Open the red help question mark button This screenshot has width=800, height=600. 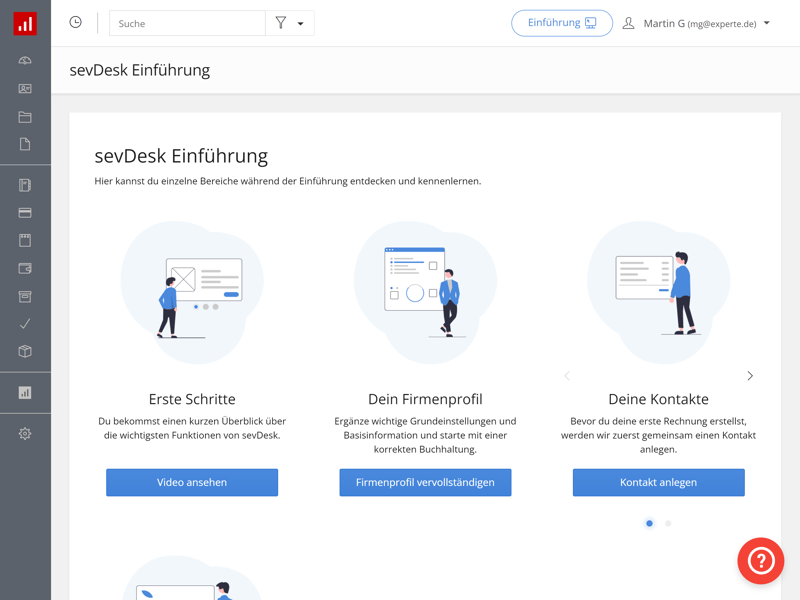760,560
